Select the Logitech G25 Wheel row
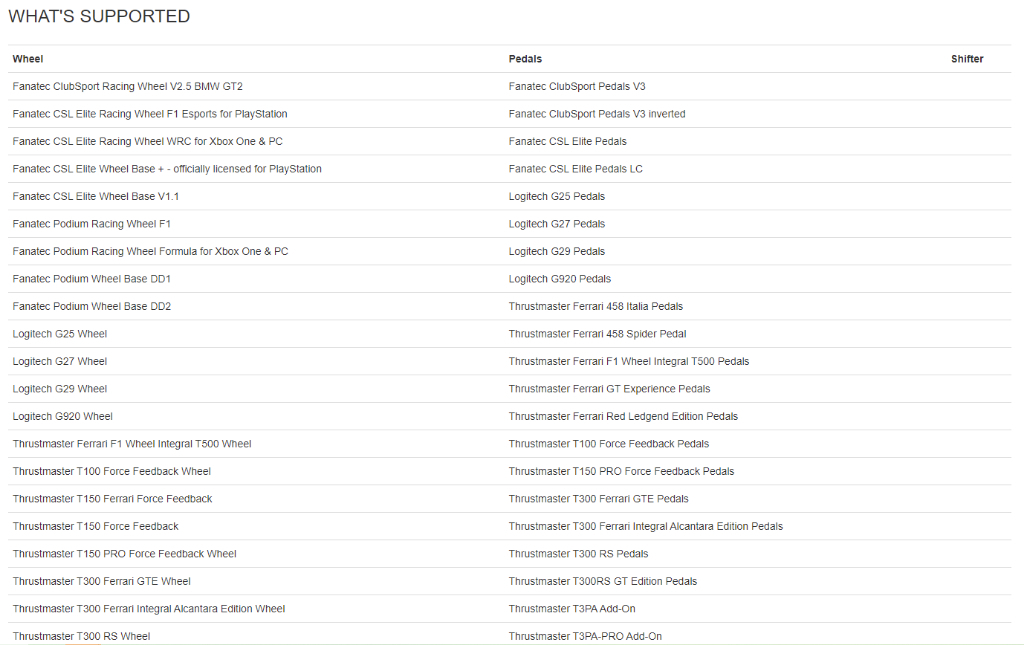1024x645 pixels. pyautogui.click(x=59, y=334)
